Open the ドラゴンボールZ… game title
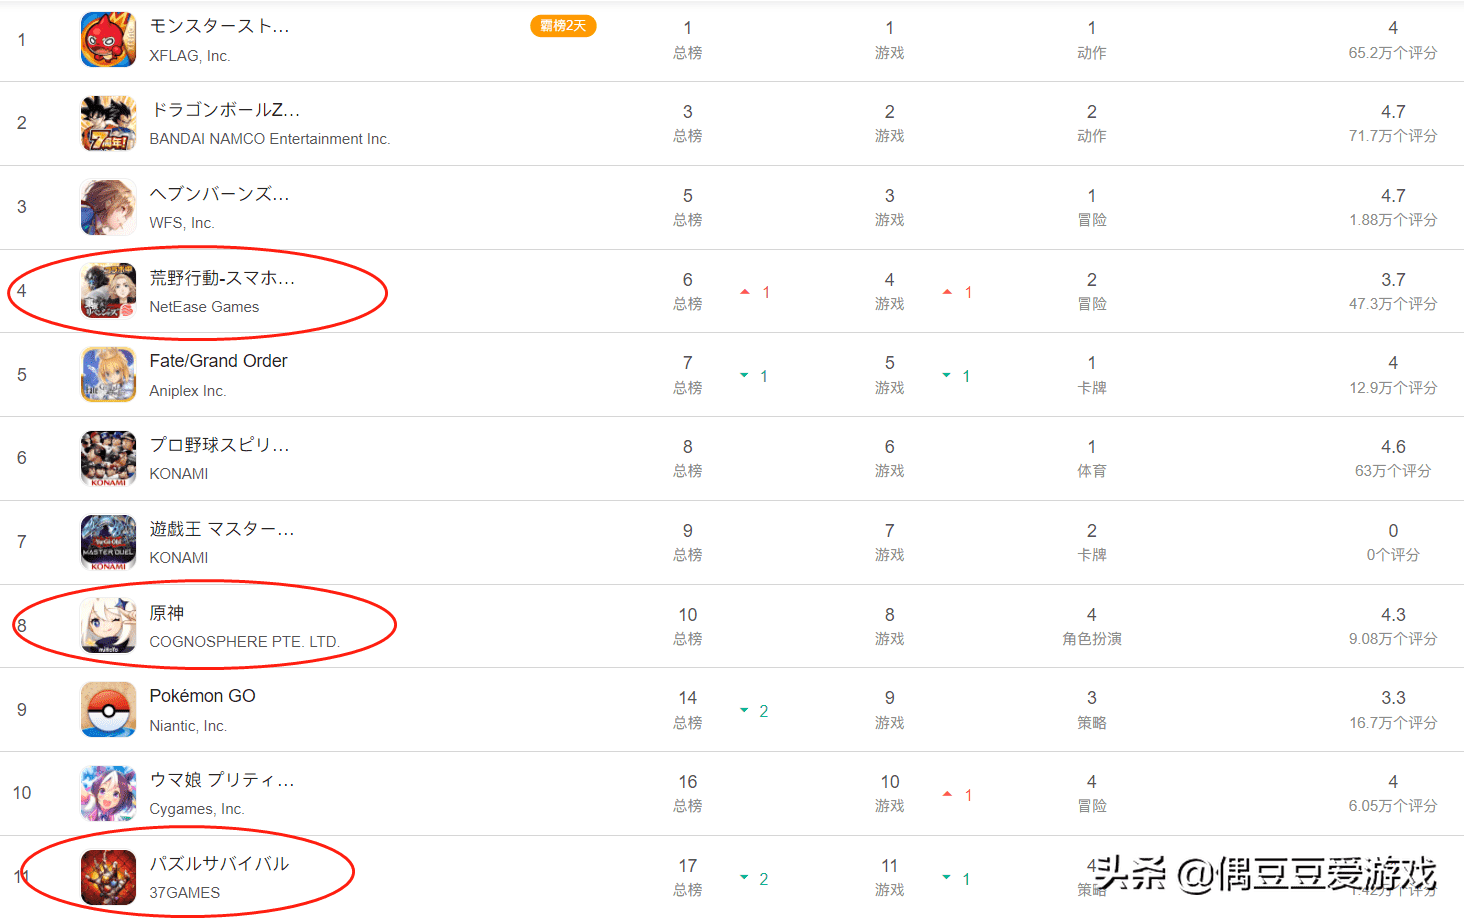Screen dimensions: 1464x919 tap(224, 110)
